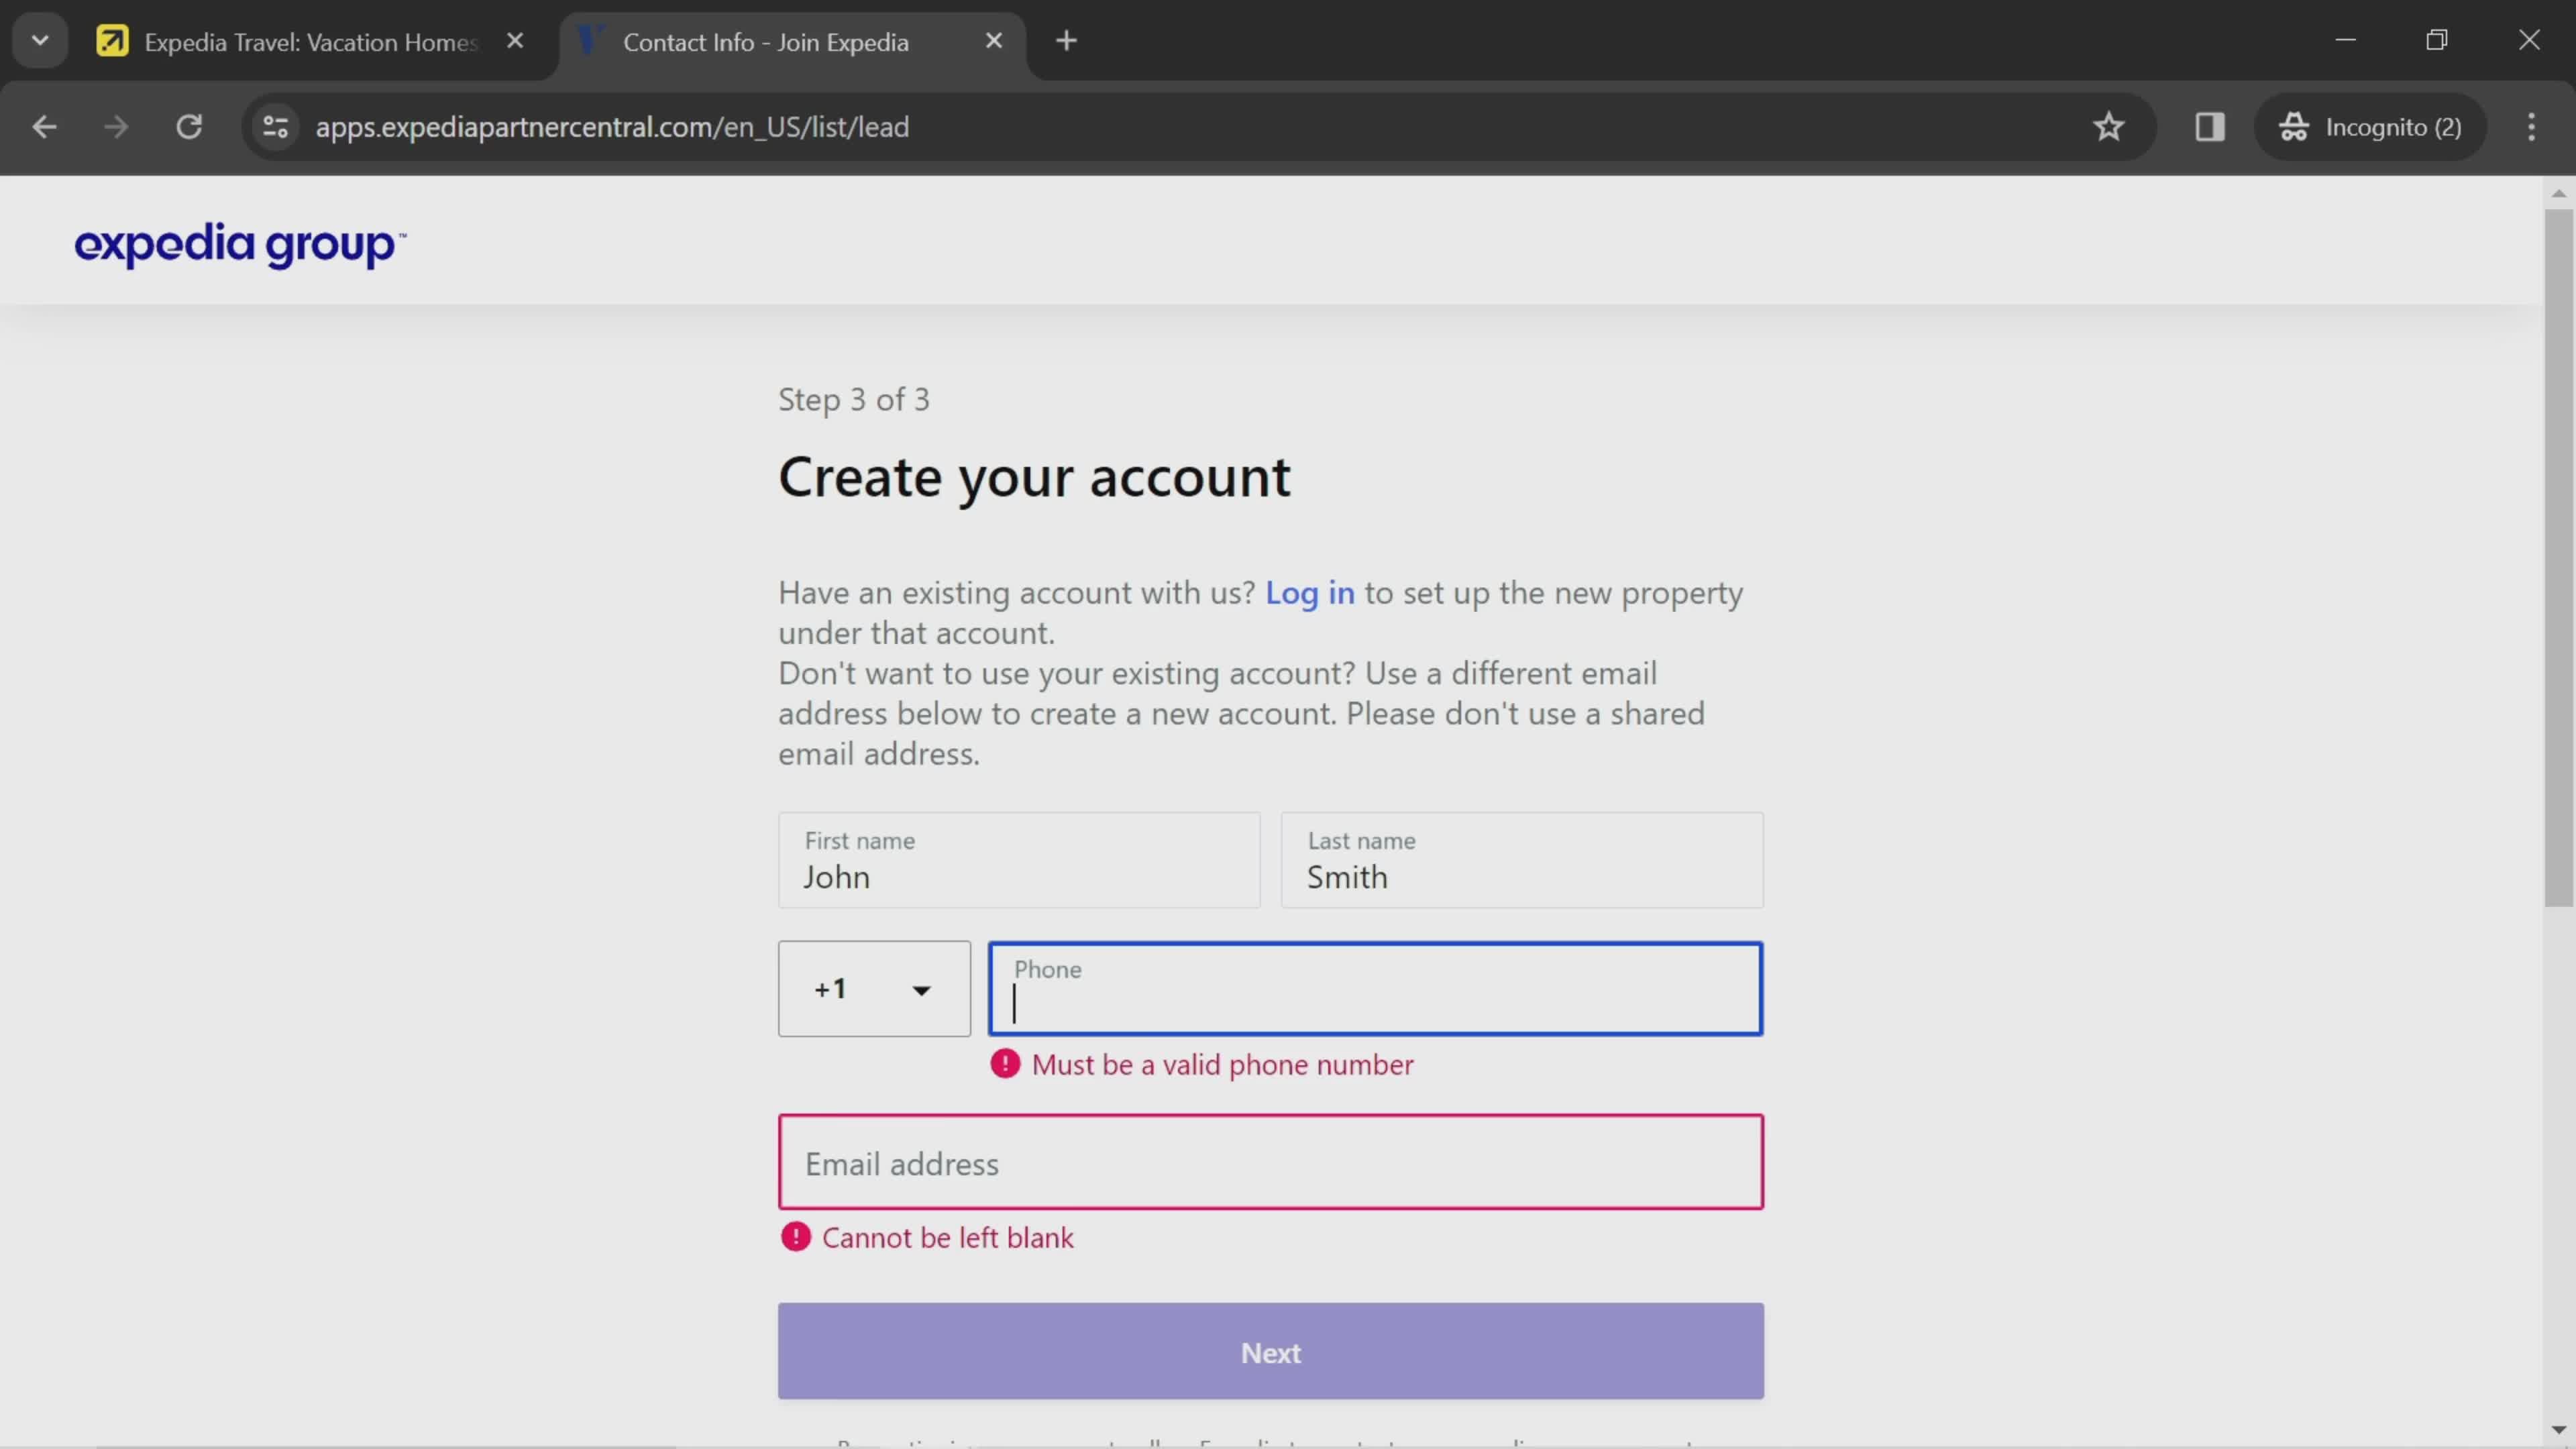Click 'Cannot be left blank' message

[947, 1238]
